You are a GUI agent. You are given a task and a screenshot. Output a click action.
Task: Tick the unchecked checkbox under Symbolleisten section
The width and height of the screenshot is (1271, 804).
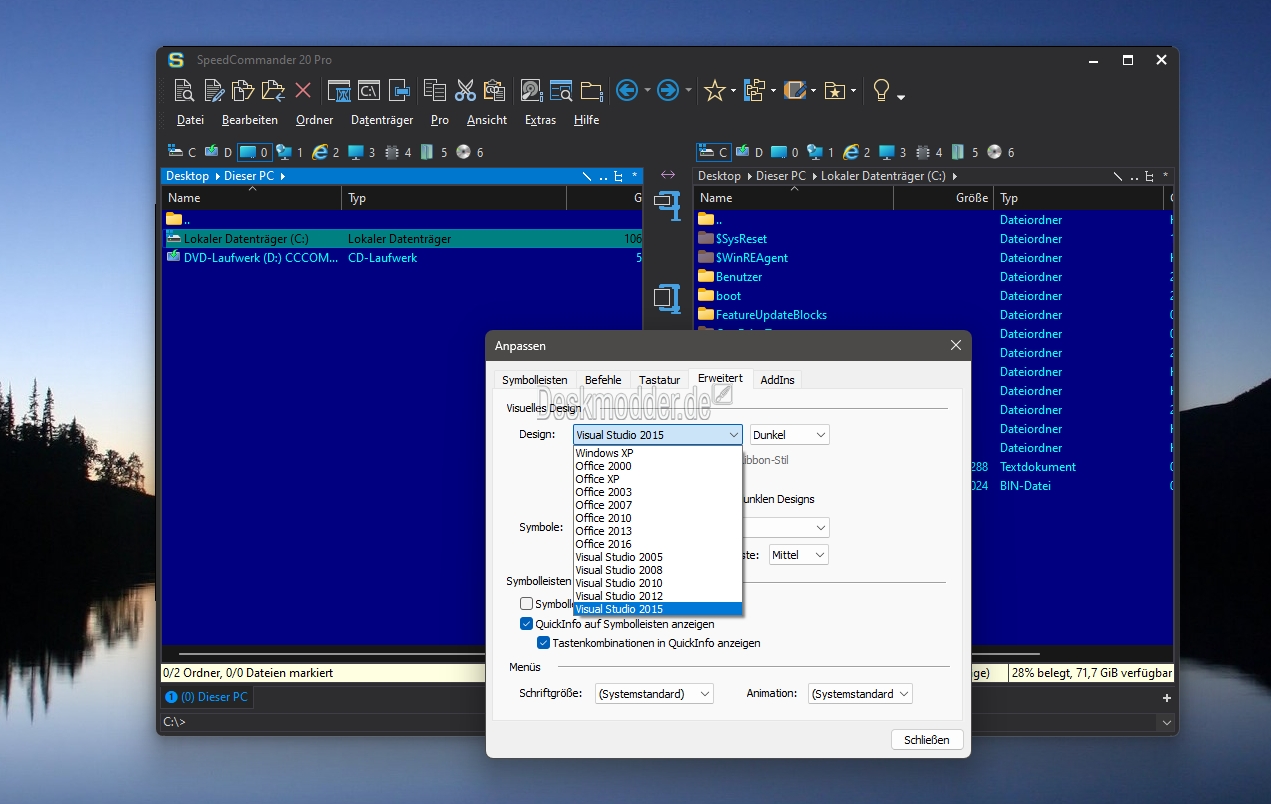tap(527, 604)
